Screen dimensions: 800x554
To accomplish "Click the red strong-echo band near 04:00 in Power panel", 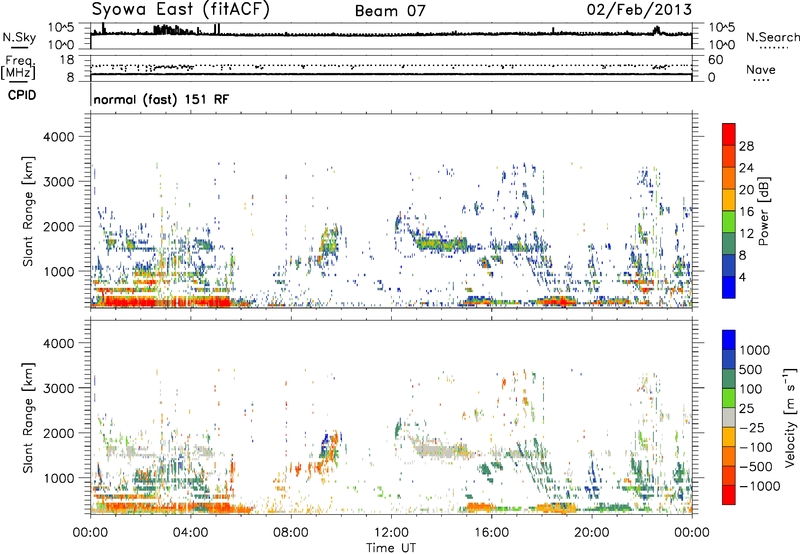I will click(x=168, y=301).
